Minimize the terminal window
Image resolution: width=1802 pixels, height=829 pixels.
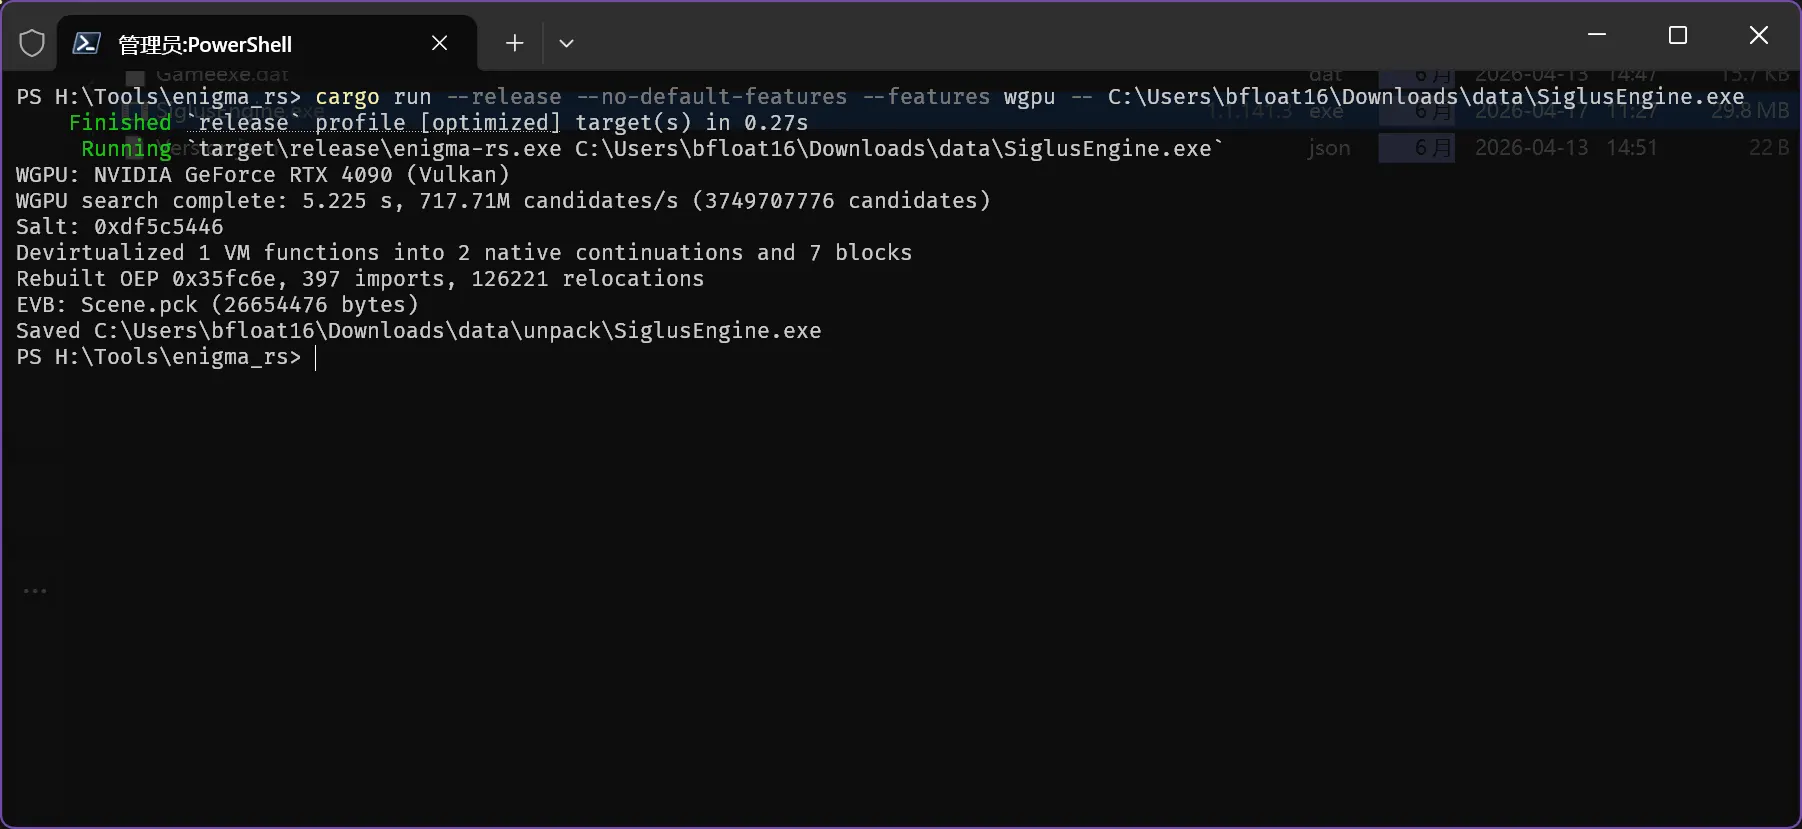1597,35
